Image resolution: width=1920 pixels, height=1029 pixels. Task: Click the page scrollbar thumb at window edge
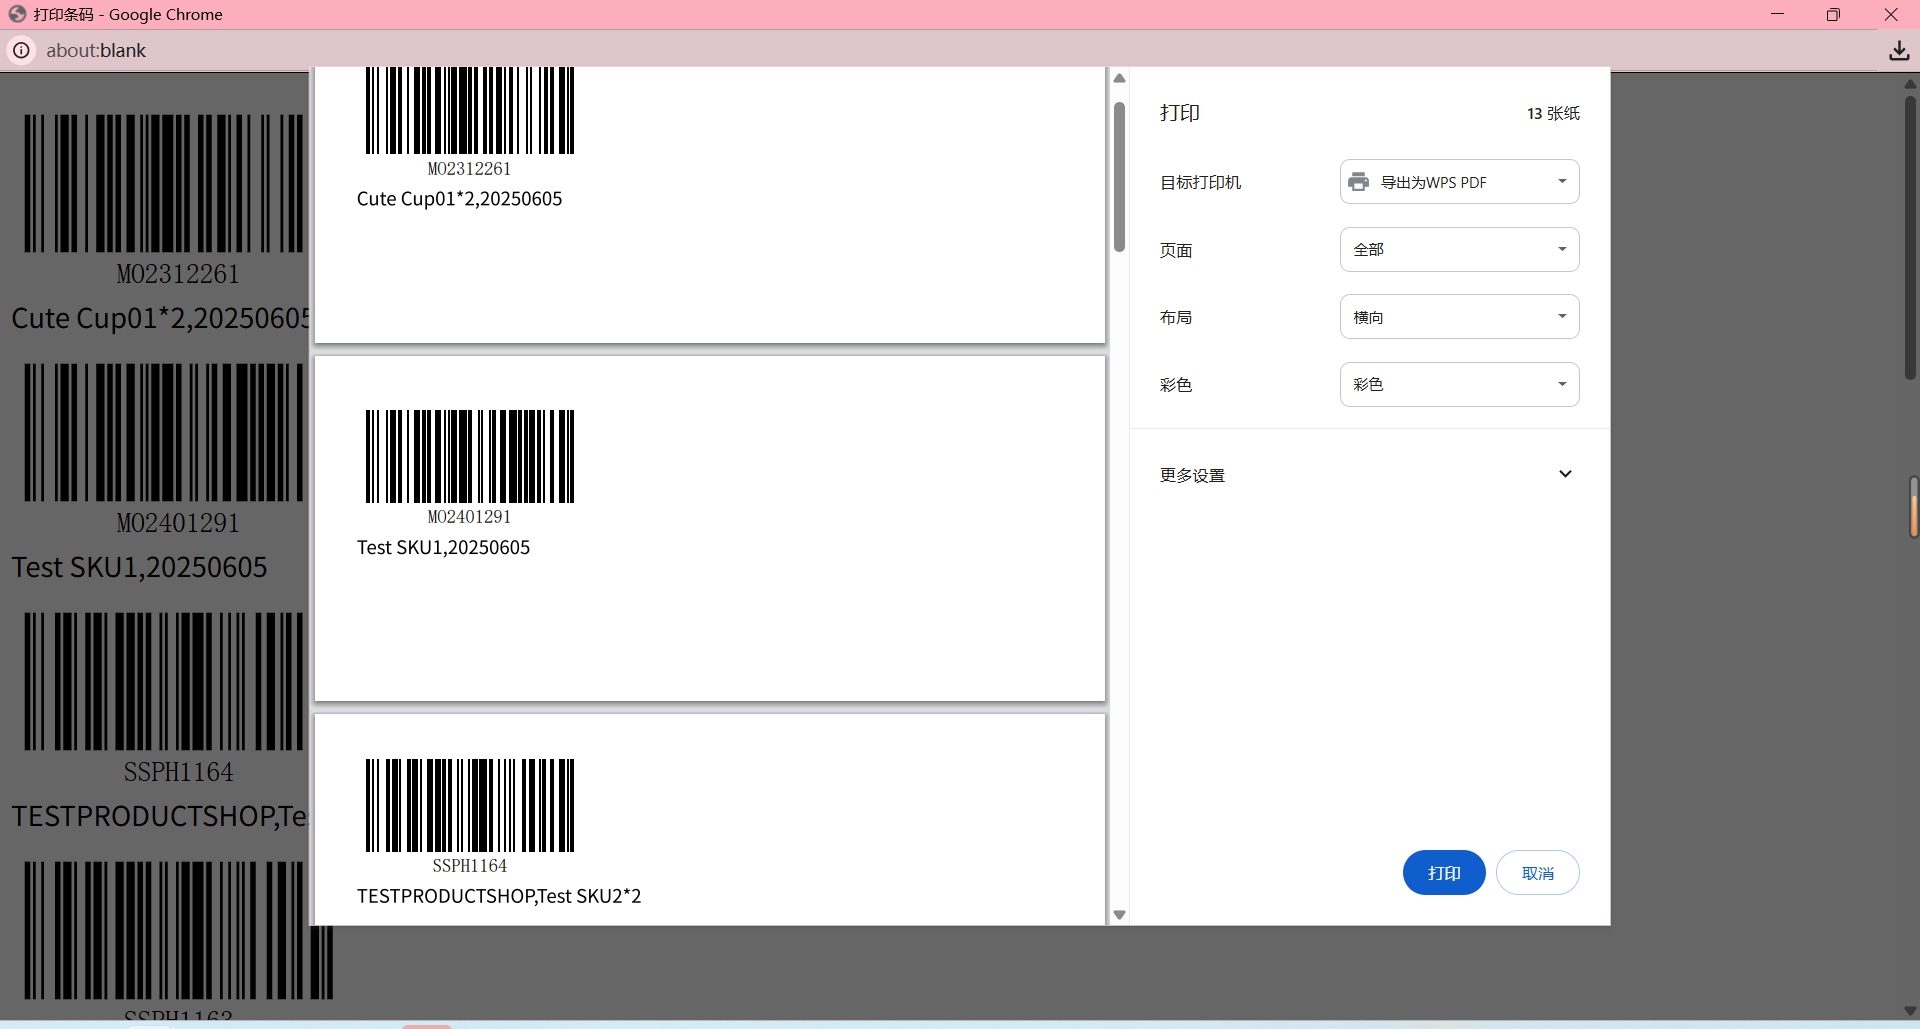tap(1910, 237)
